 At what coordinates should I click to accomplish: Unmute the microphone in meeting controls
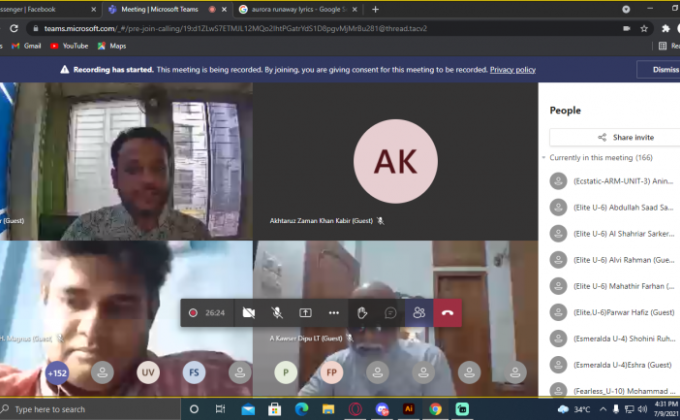(276, 312)
